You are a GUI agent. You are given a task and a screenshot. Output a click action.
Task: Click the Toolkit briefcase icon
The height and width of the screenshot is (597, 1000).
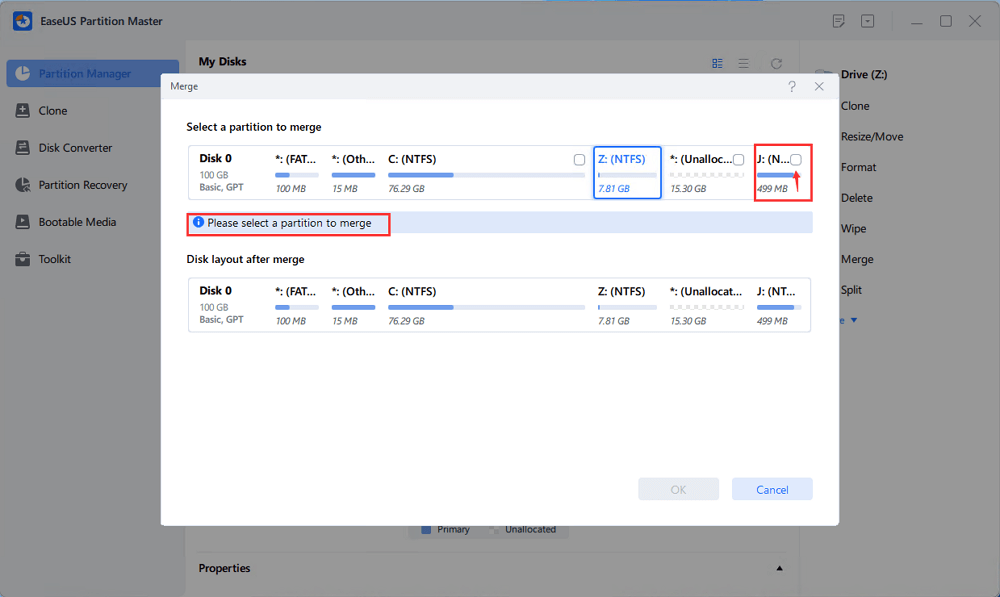coord(22,259)
